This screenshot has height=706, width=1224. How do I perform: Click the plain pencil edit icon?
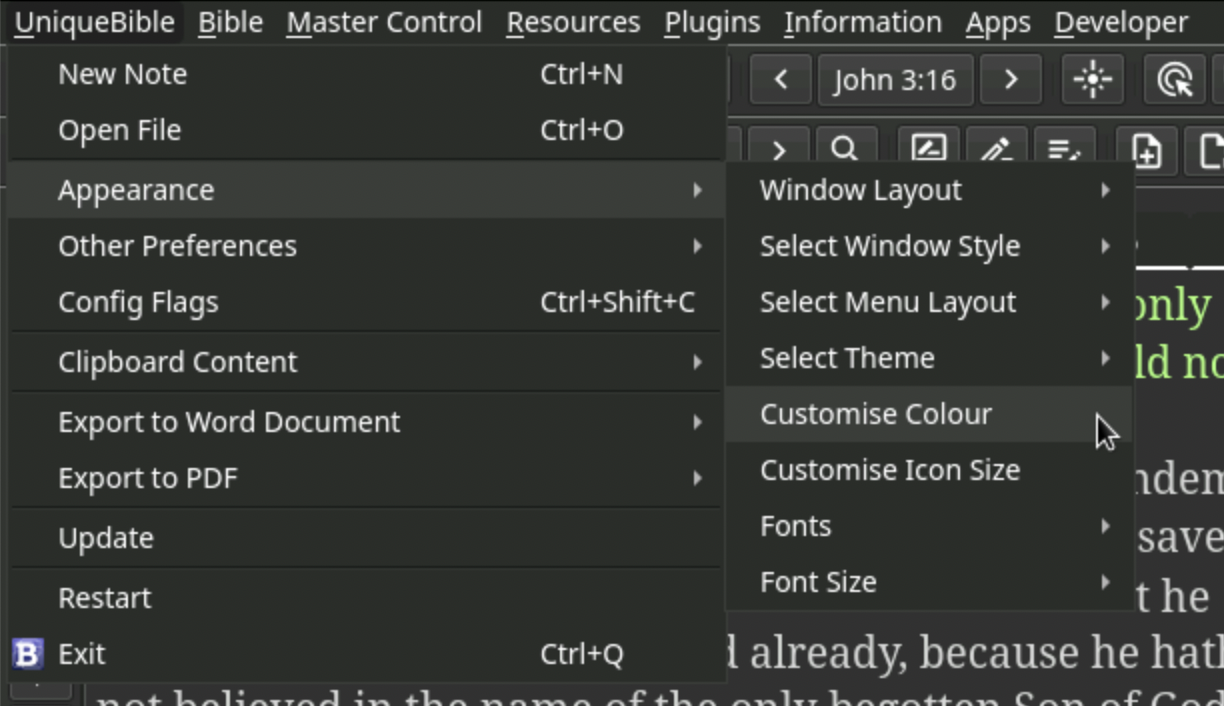[x=995, y=149]
